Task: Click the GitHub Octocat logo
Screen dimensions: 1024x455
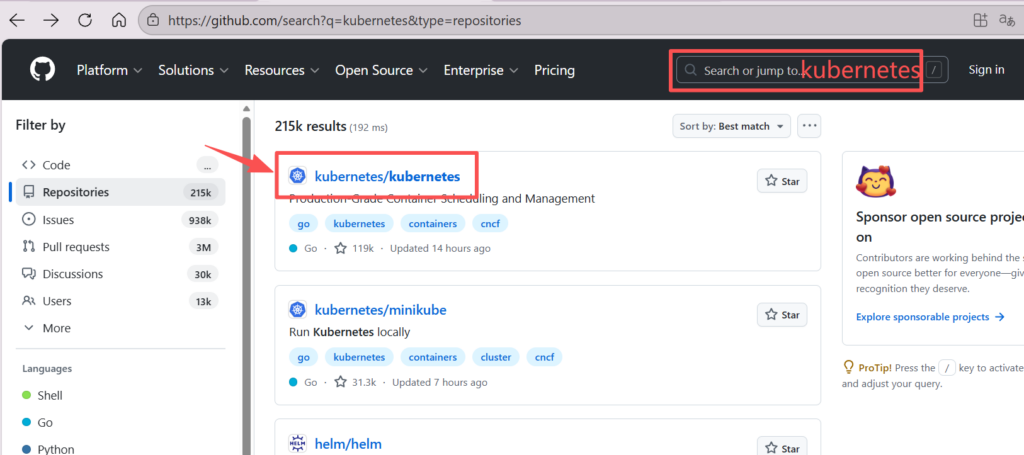Action: click(x=42, y=70)
